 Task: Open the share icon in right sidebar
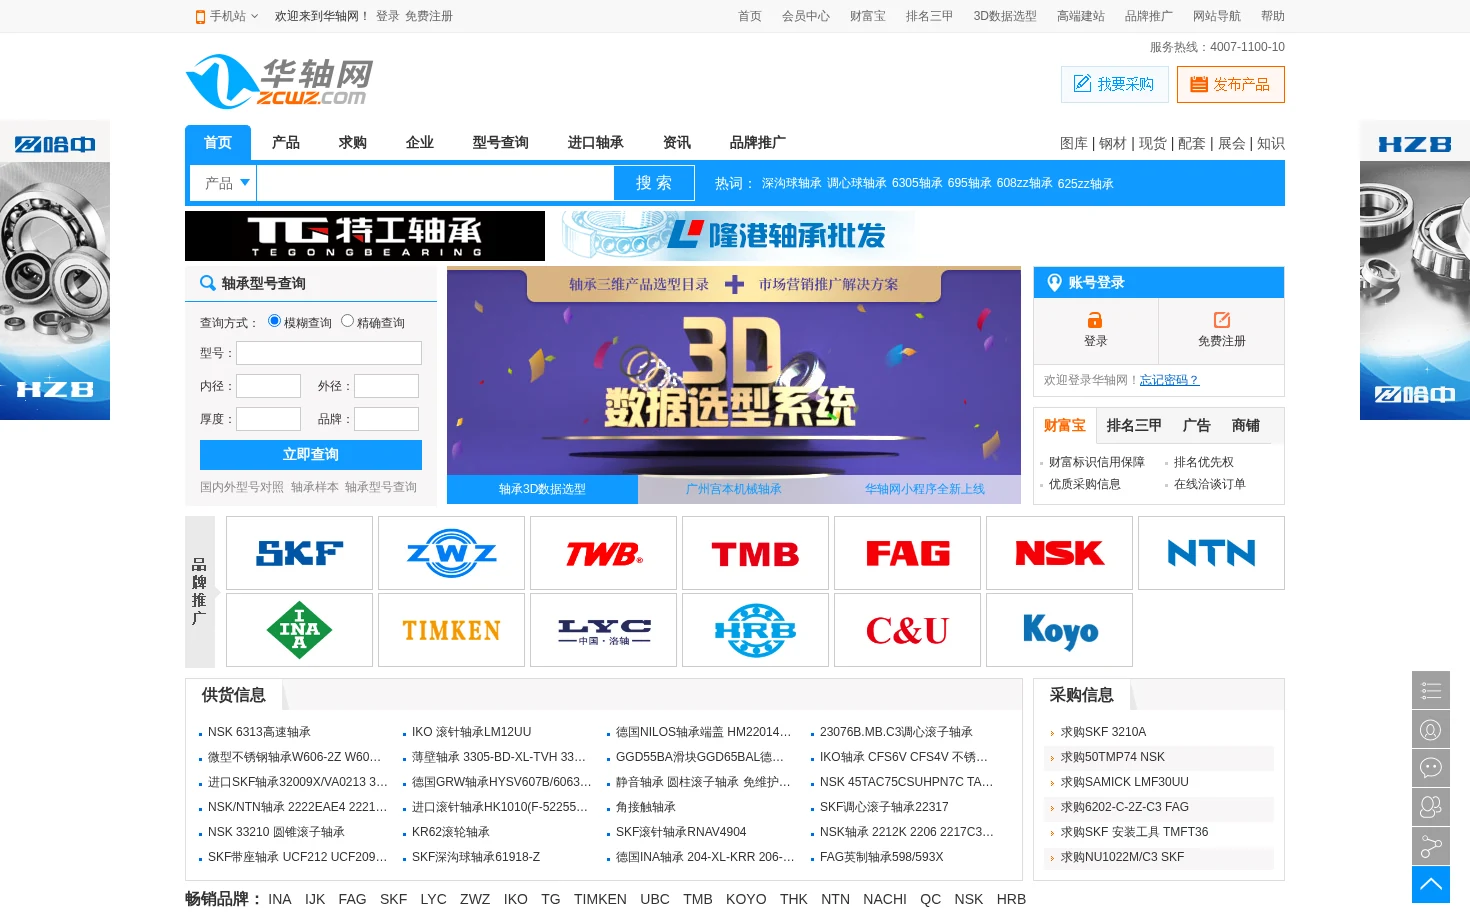1431,846
